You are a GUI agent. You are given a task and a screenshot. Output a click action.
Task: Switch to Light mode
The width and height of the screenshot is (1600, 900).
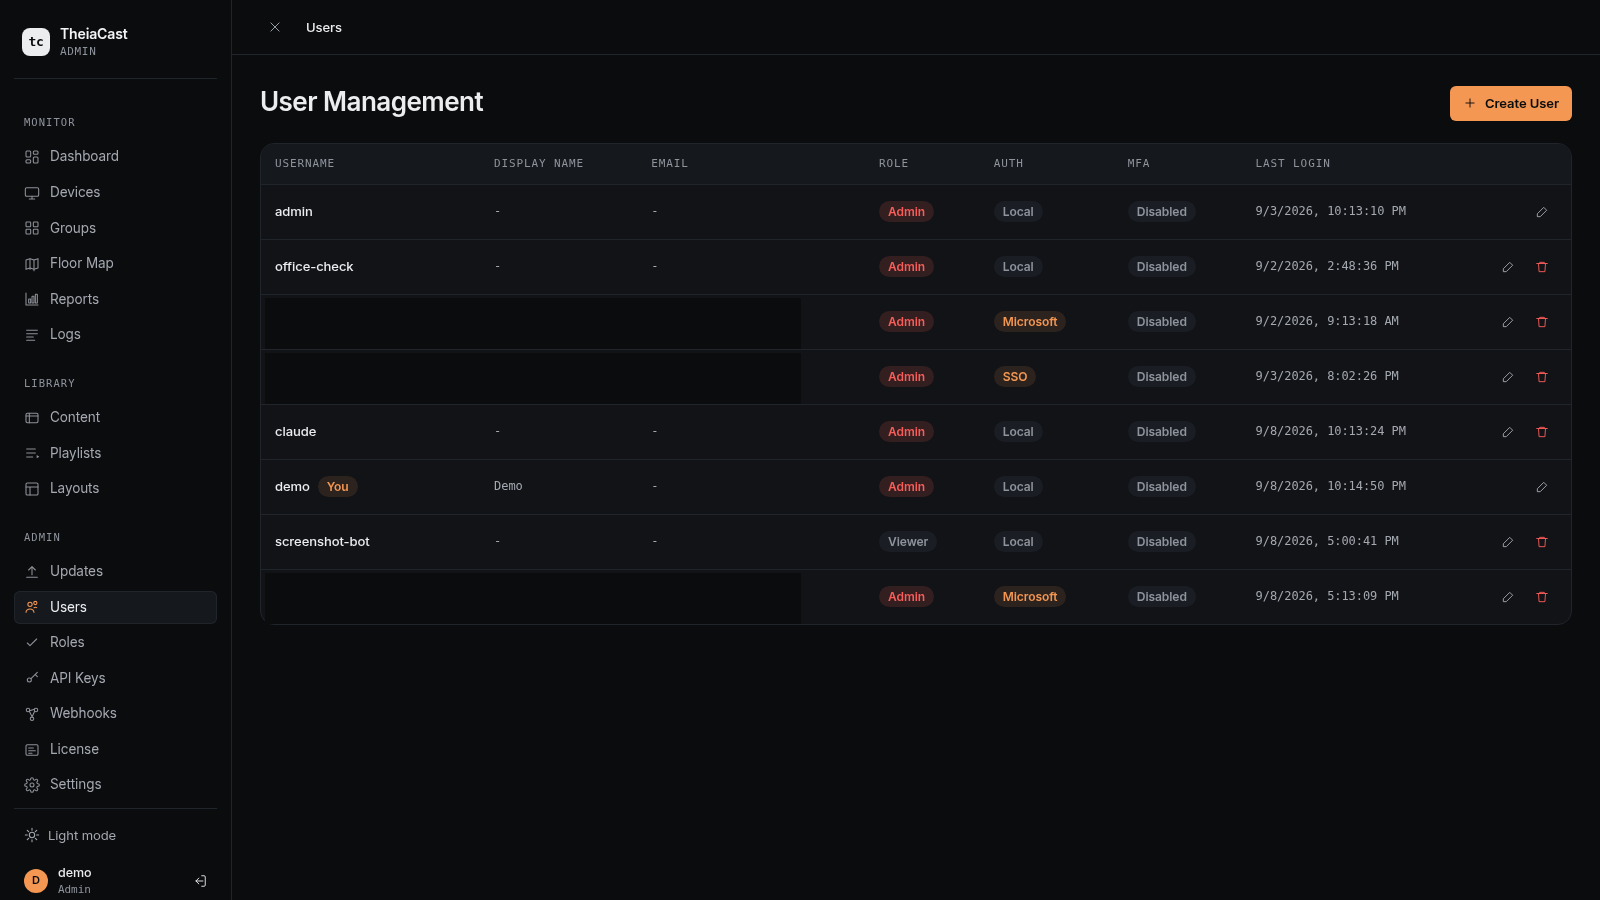point(70,836)
